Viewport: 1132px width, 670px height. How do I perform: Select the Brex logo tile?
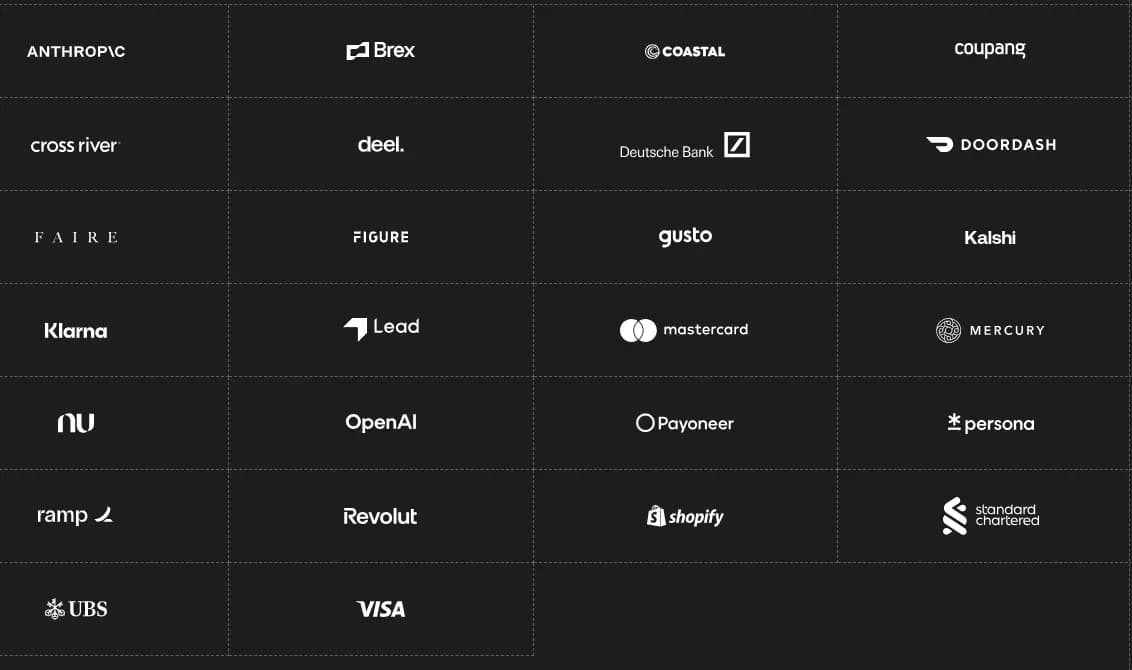click(x=380, y=51)
